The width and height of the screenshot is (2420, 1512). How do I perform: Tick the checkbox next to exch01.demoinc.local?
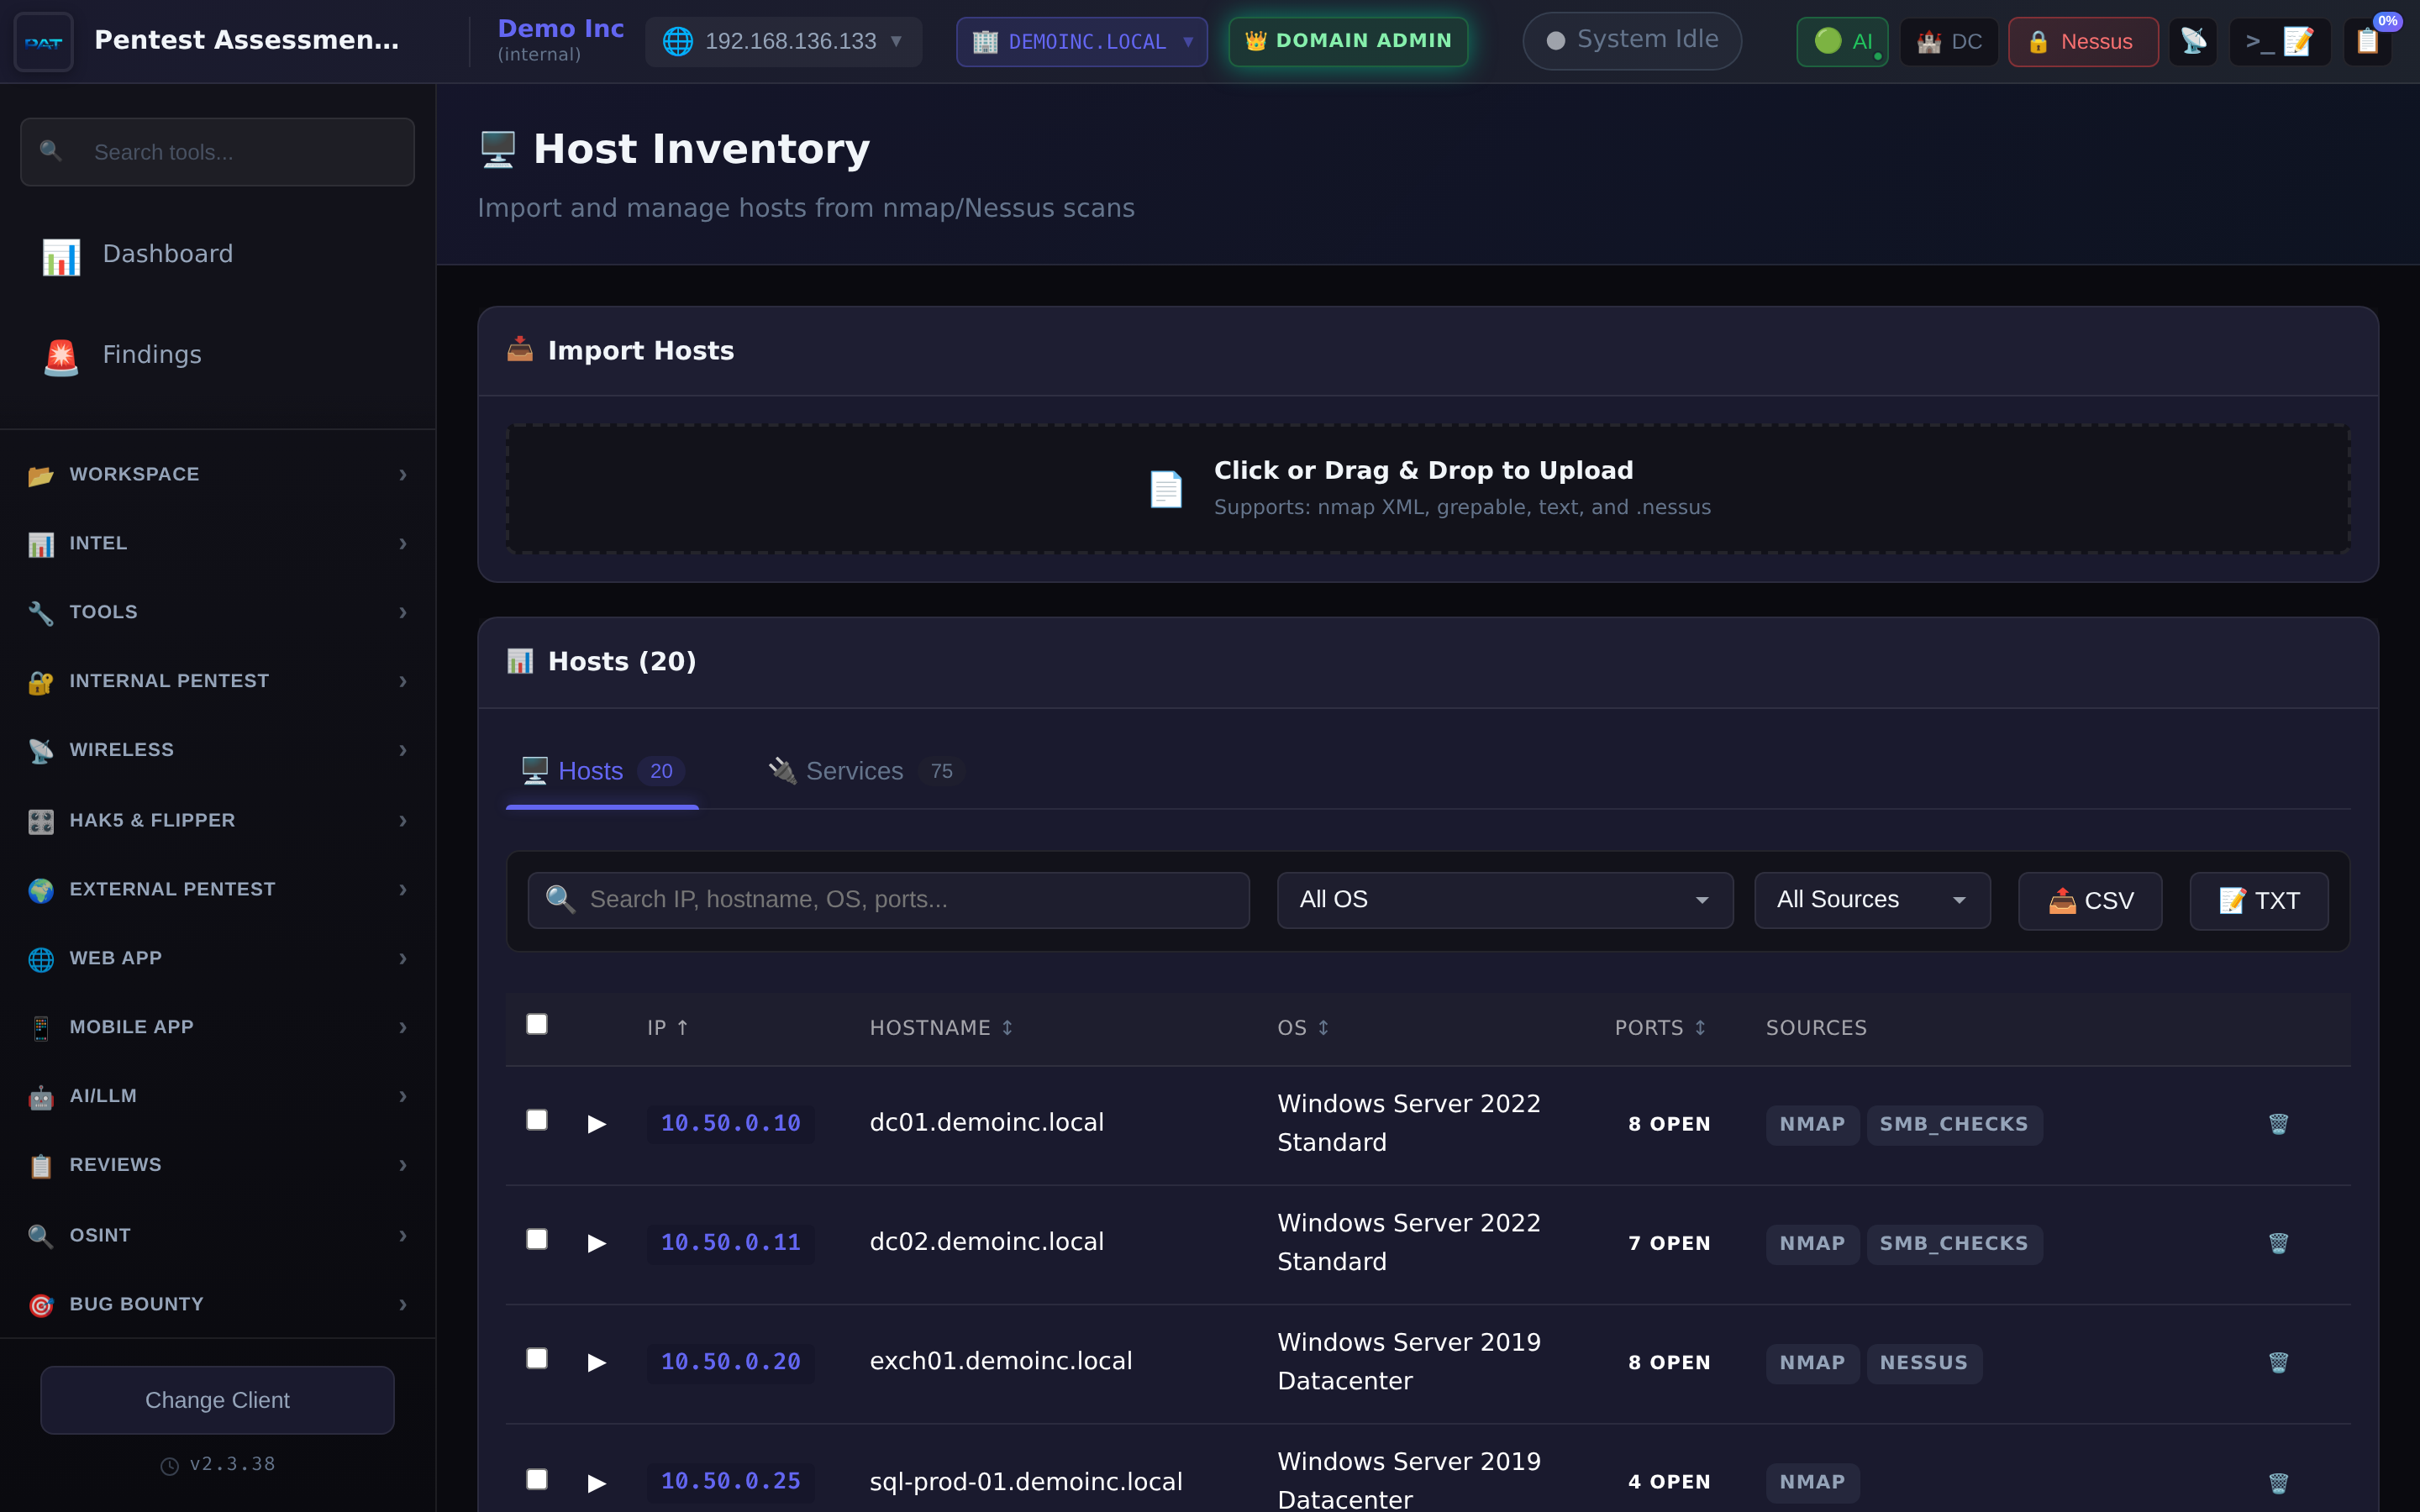click(537, 1358)
